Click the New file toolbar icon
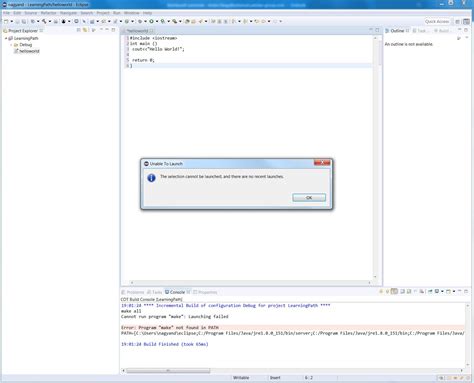Viewport: 474px width, 383px height. point(6,21)
